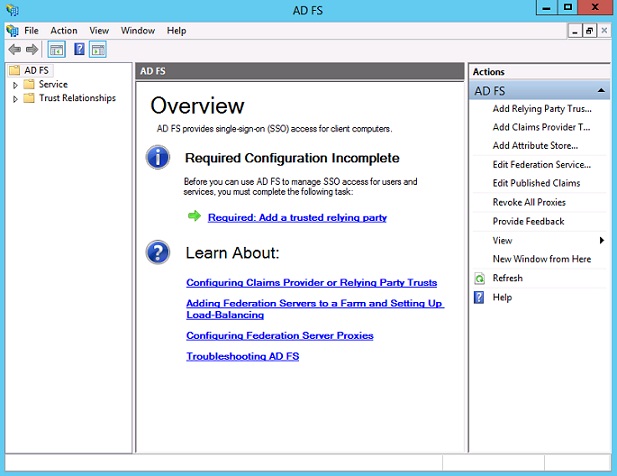Open the File menu
The width and height of the screenshot is (617, 476).
(x=31, y=31)
